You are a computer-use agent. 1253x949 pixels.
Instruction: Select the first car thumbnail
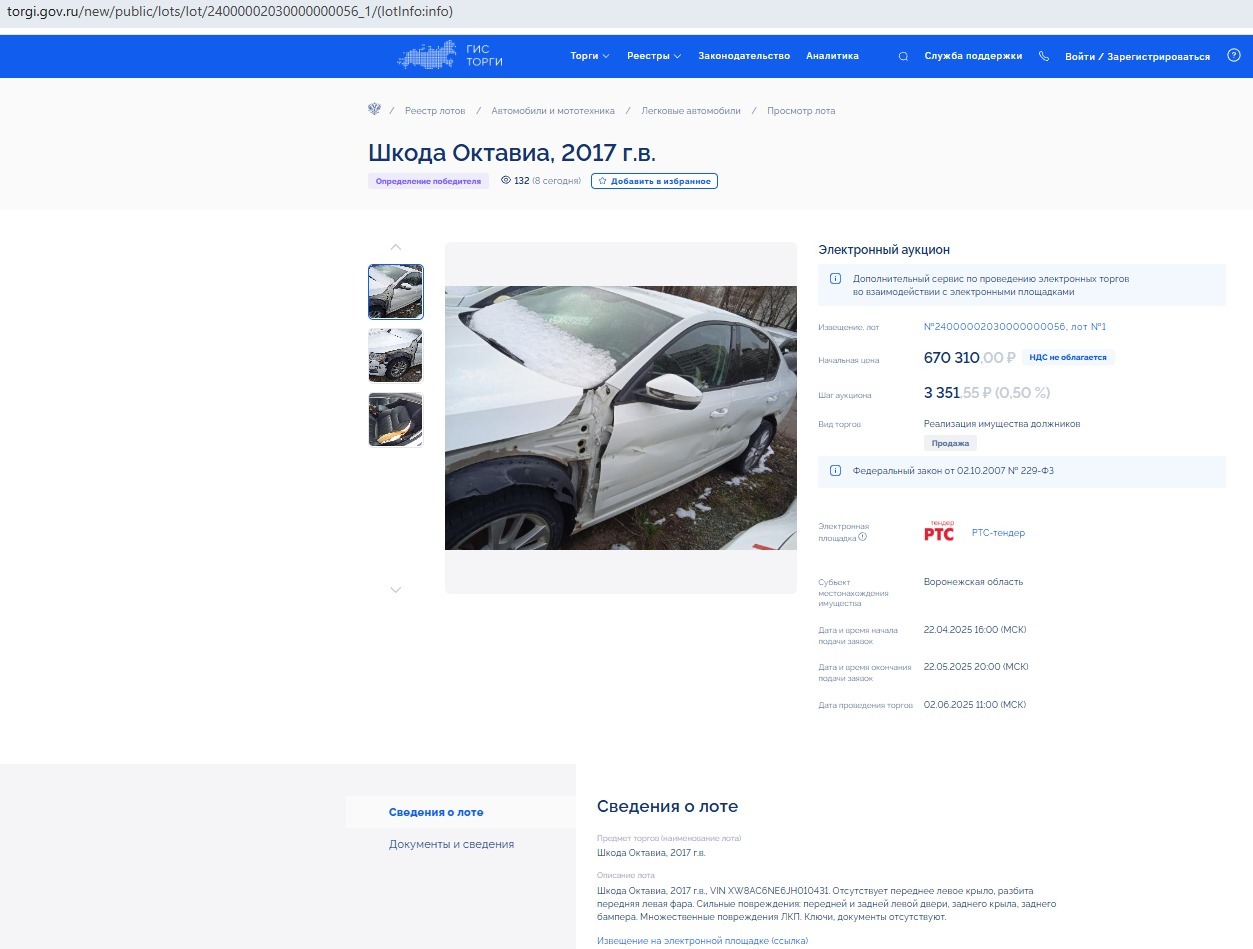[395, 291]
